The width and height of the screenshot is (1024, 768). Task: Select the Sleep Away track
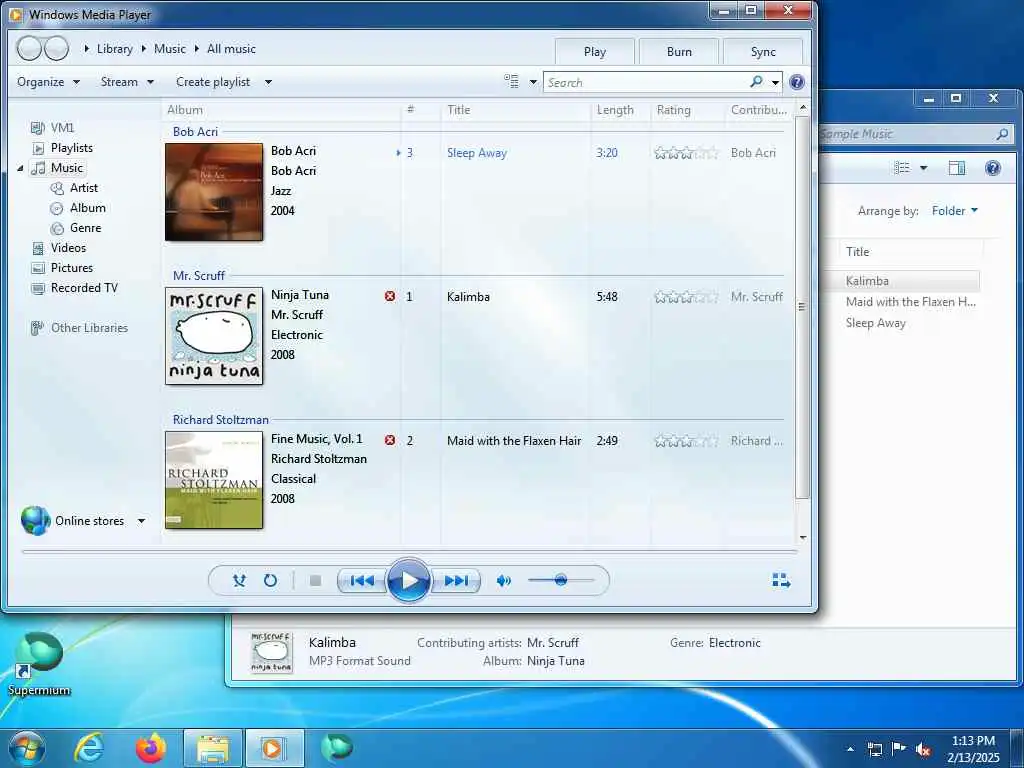[477, 153]
